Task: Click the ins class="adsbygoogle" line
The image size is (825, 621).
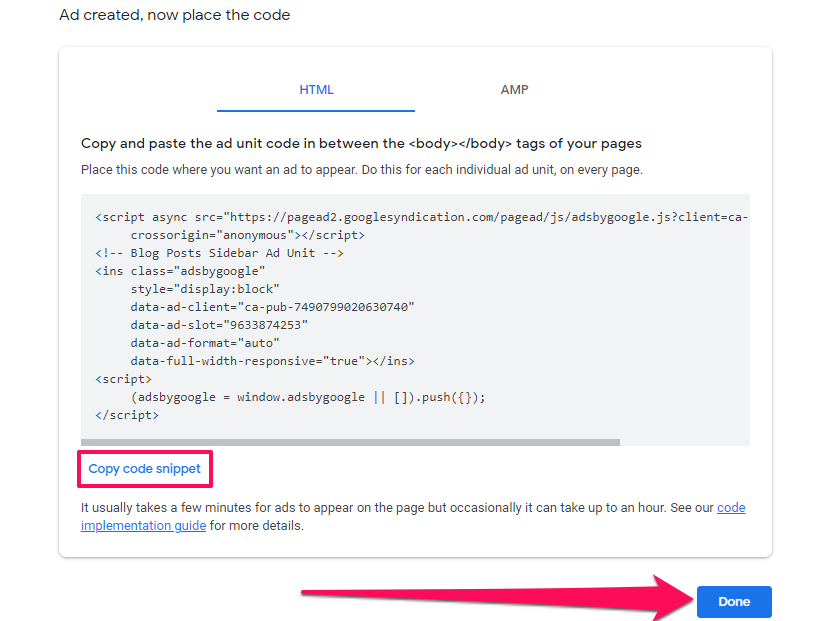Action: [x=180, y=271]
